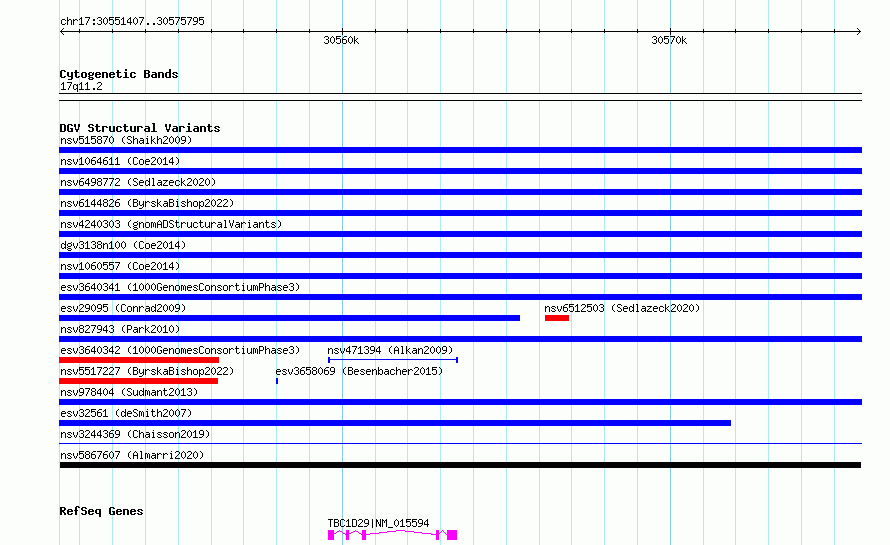The image size is (890, 545).
Task: Select the TBC1D29|NM_015594 gene label
Action: 378,523
